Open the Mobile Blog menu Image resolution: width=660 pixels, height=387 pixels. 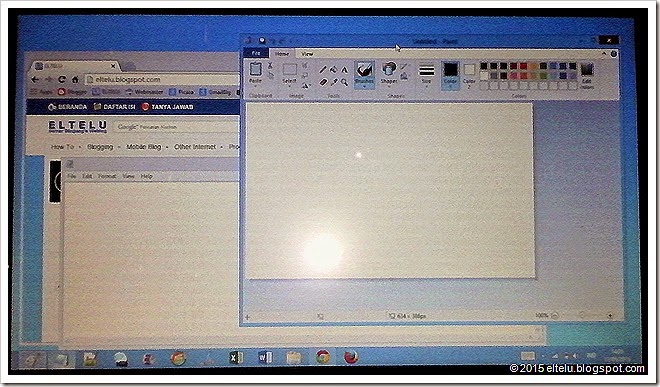tap(144, 147)
